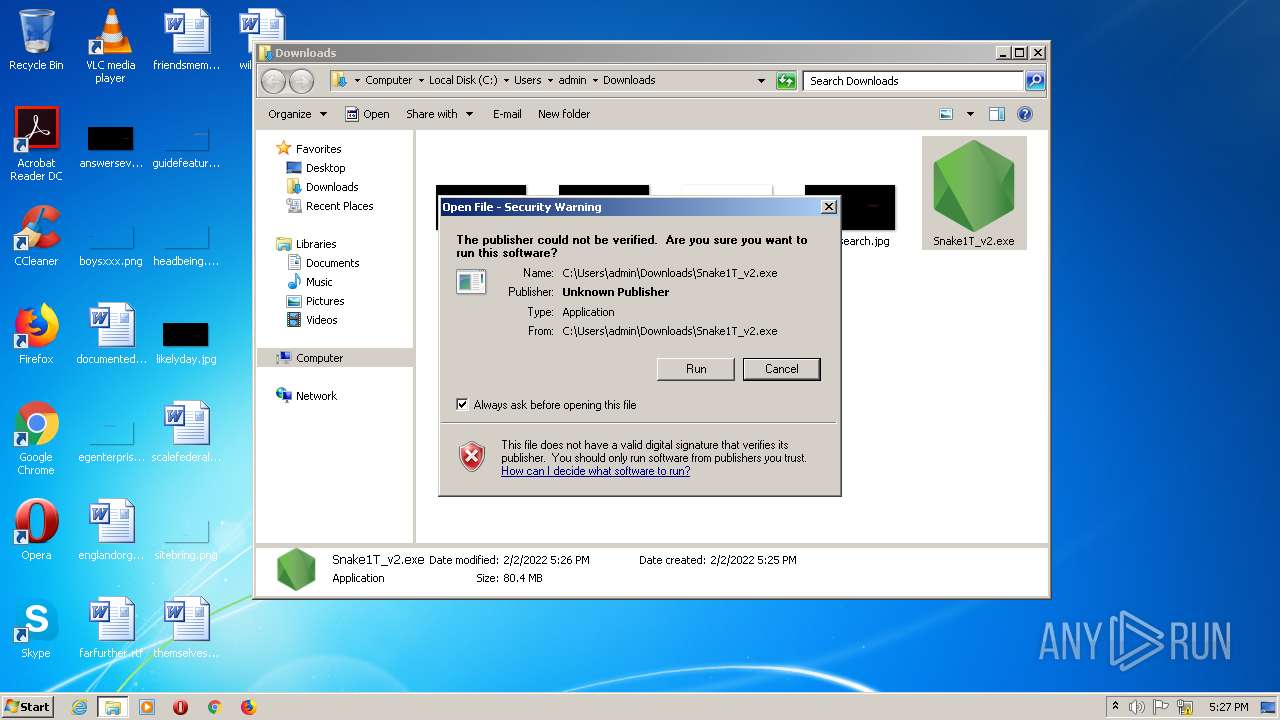Expand the Computer breadcrumb arrow
This screenshot has width=1280, height=720.
[x=421, y=81]
